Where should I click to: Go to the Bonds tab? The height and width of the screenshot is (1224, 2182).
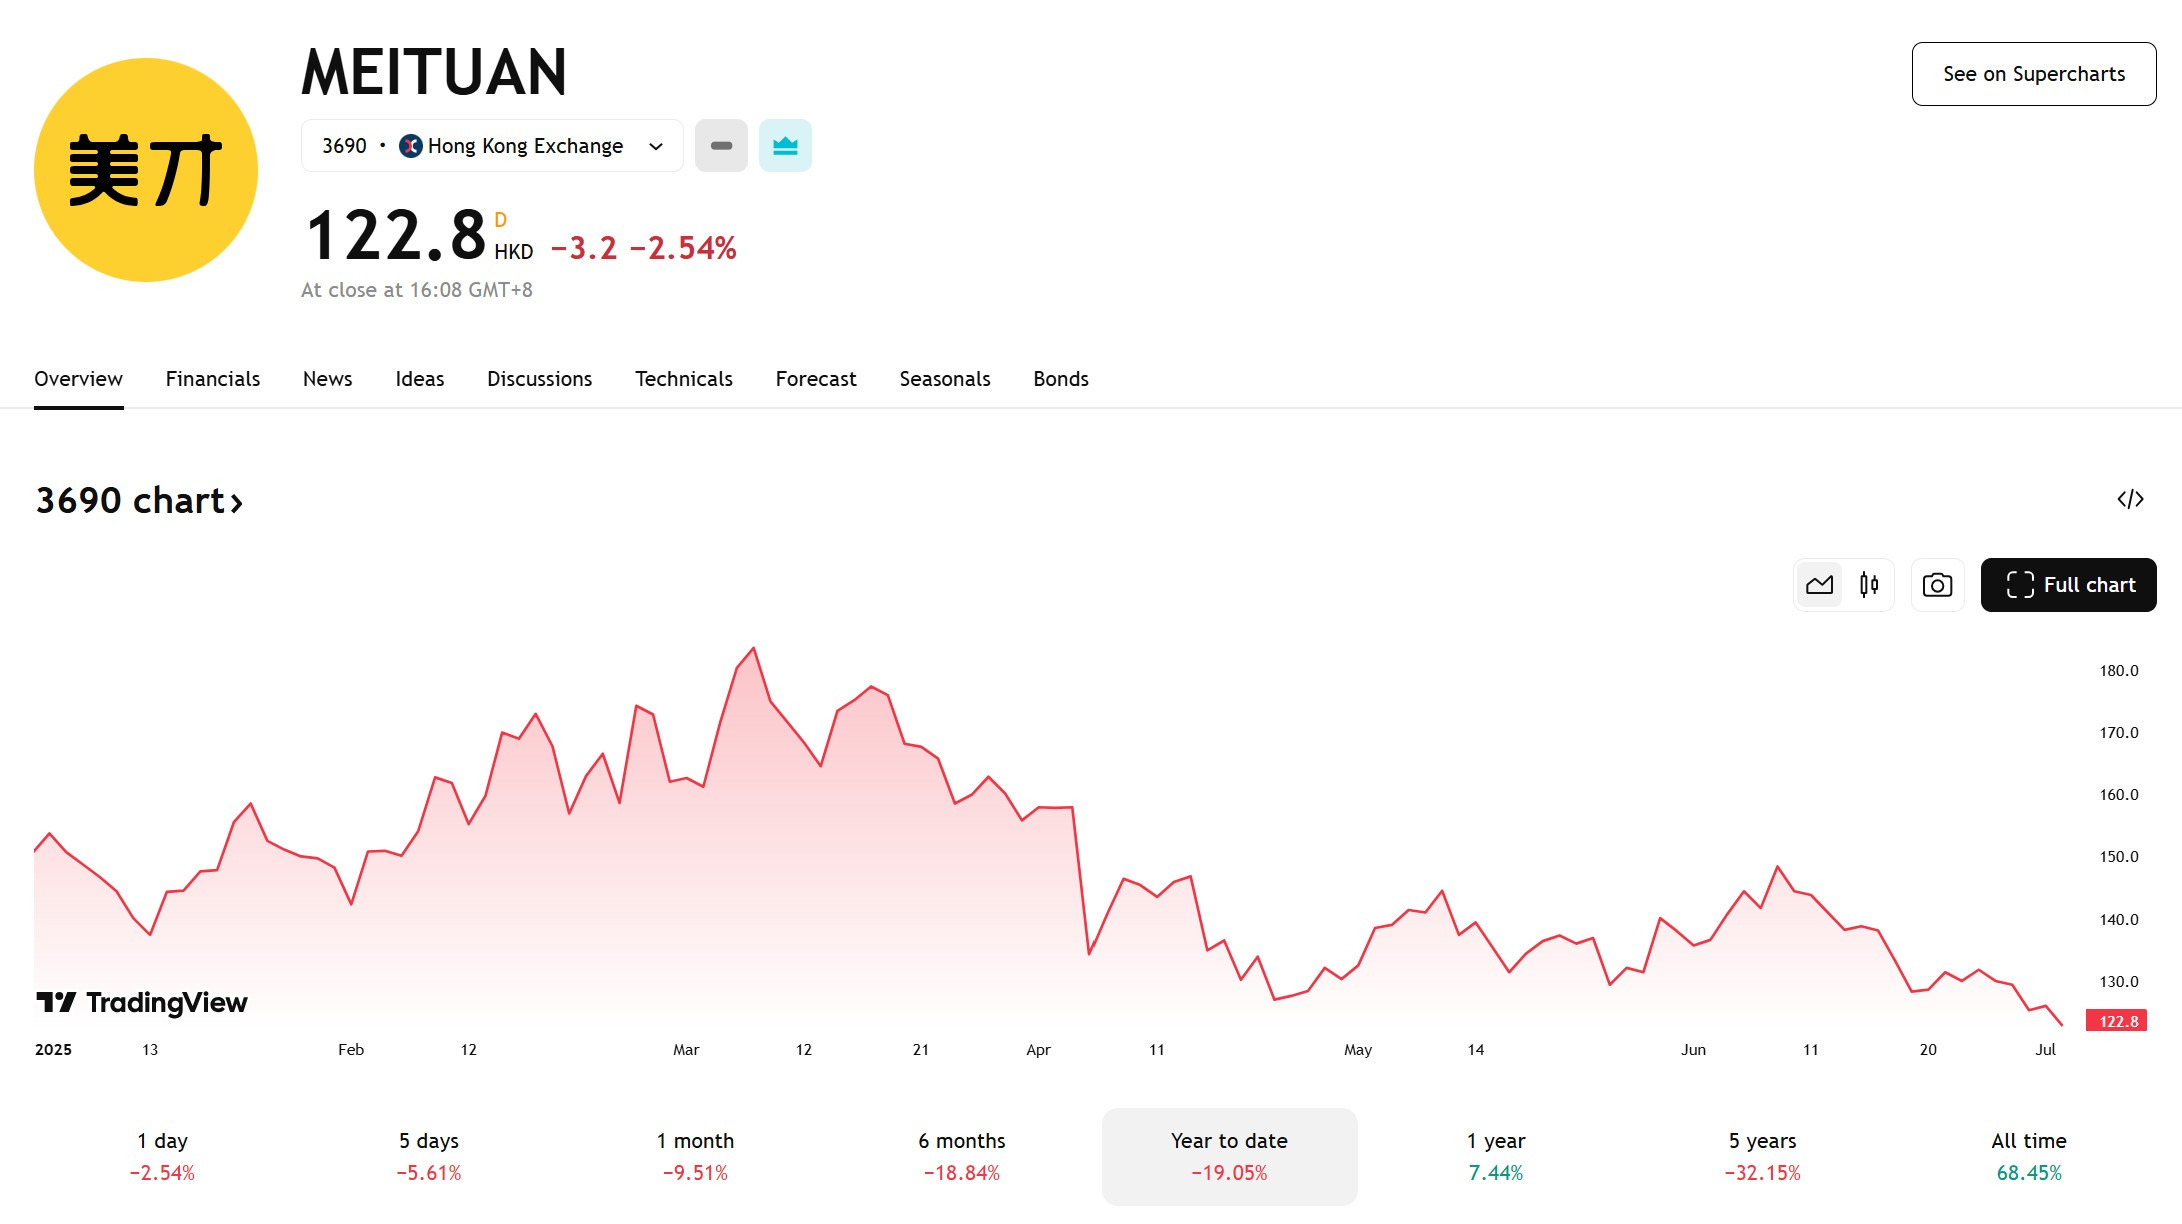1061,379
